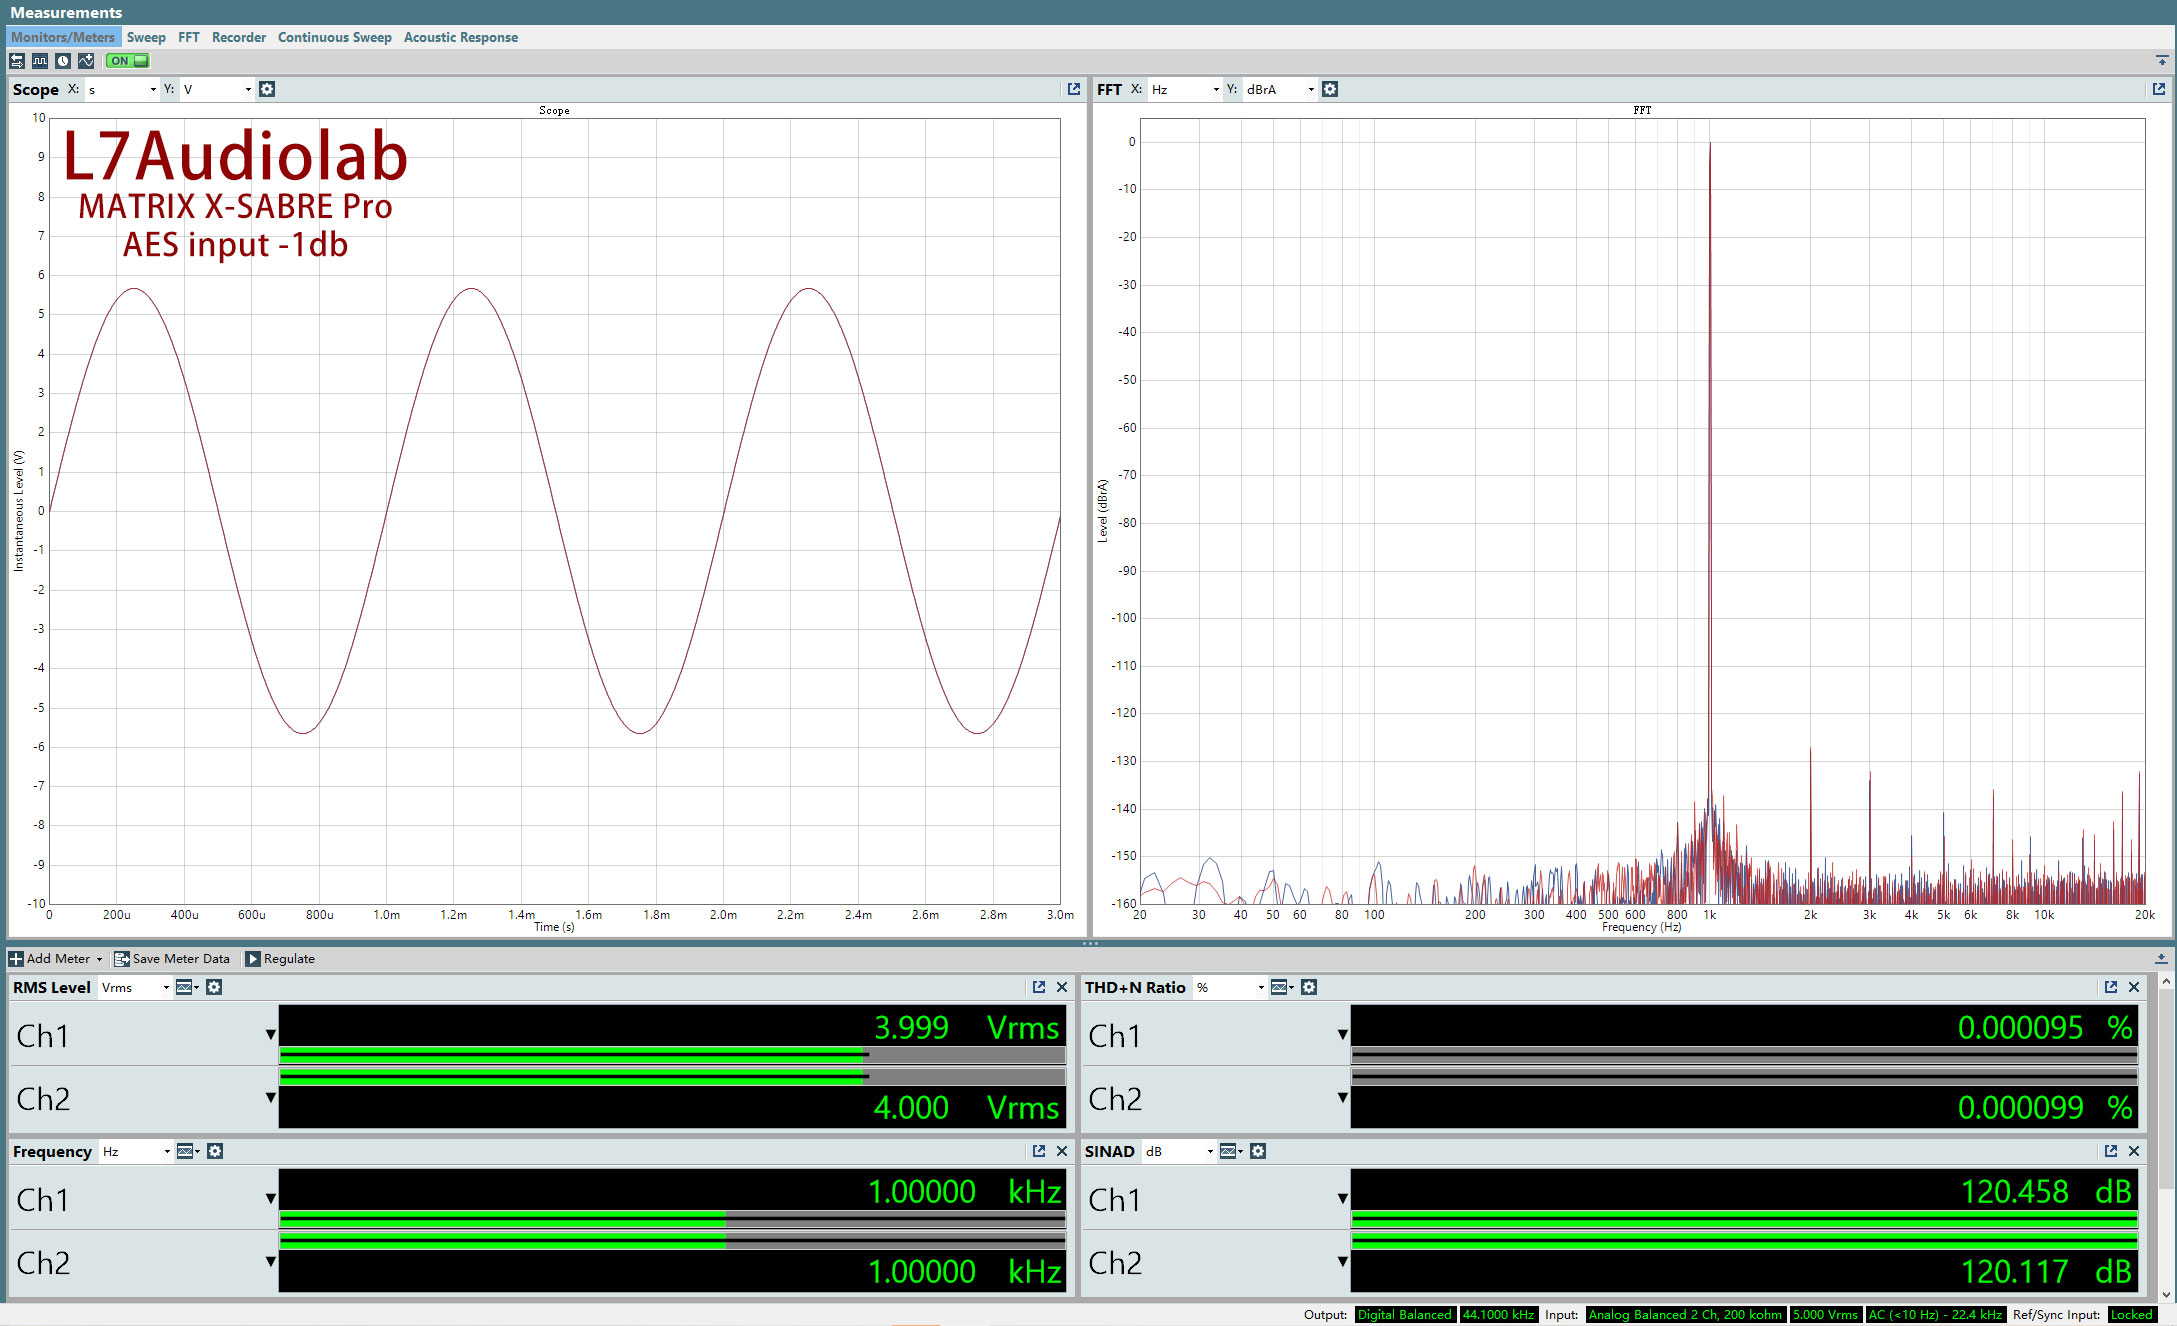Screen dimensions: 2177x1326
Task: Close the RMS Level meter
Action: (x=1062, y=987)
